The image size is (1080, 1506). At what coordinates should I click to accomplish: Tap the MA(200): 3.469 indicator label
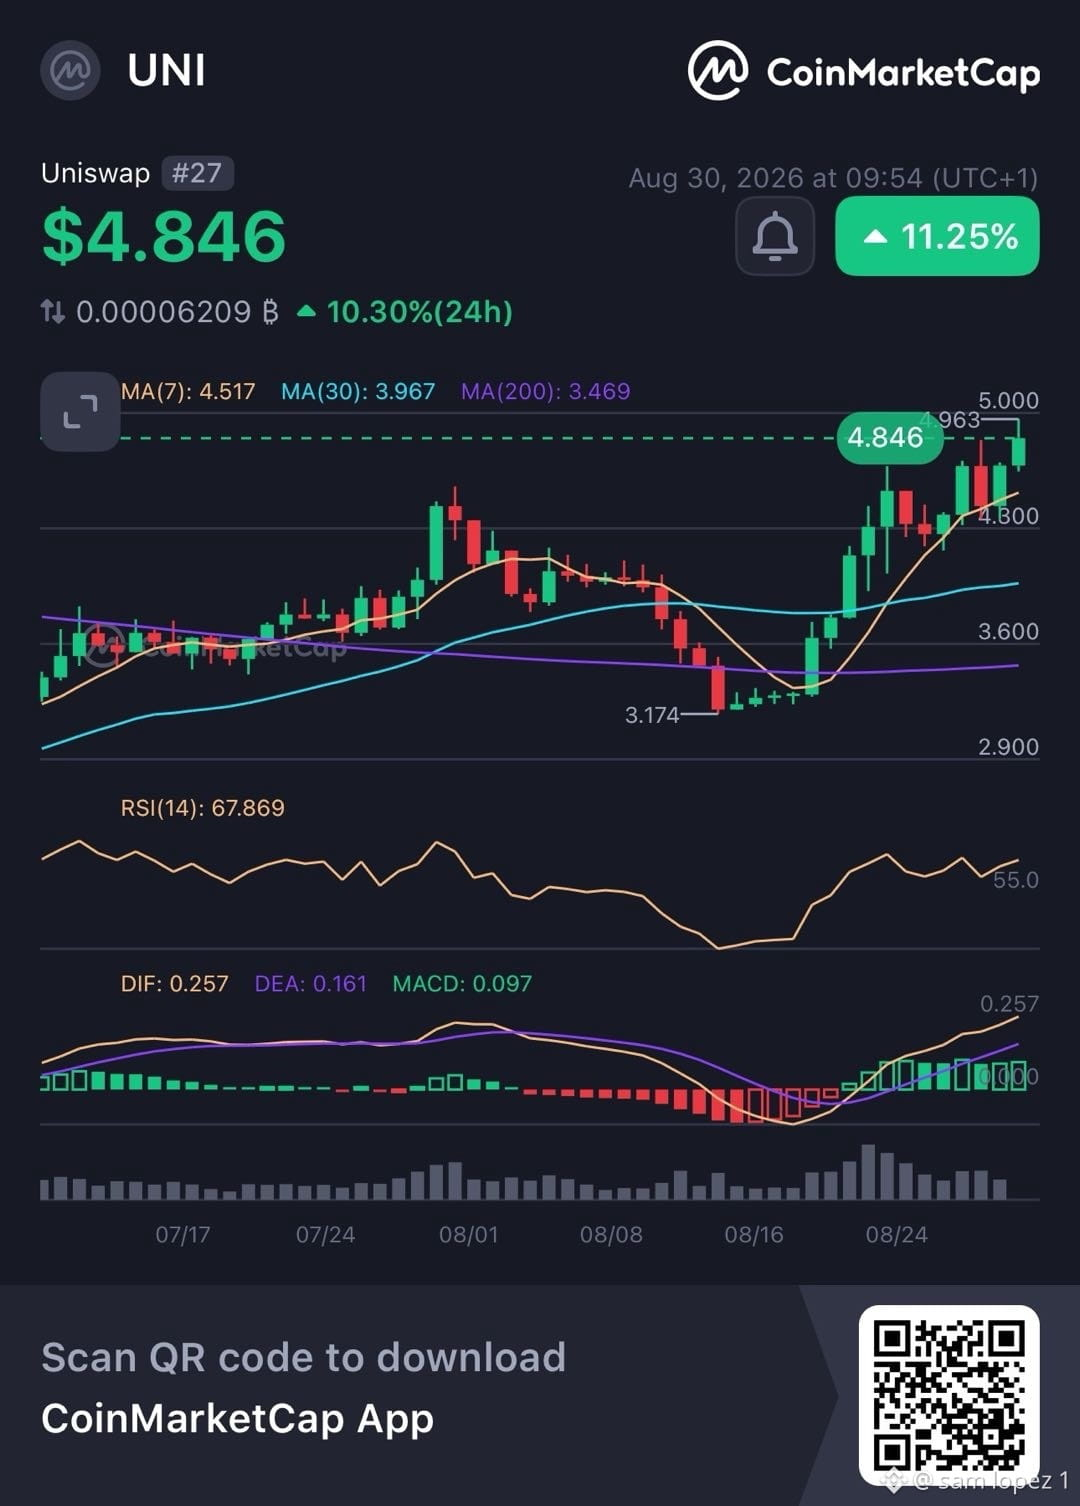click(x=546, y=391)
